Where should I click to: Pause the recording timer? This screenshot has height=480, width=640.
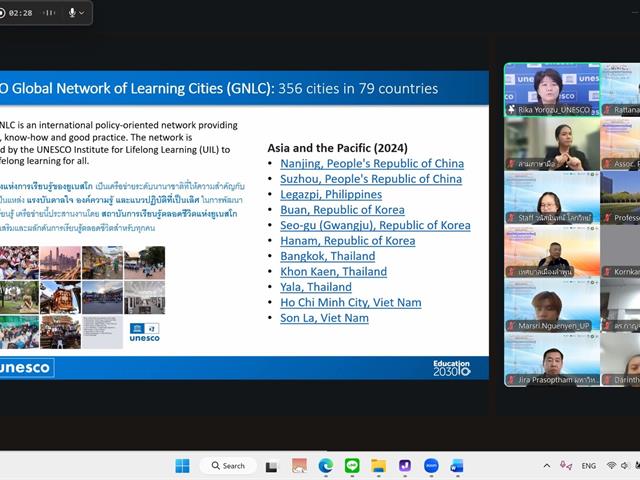point(49,13)
